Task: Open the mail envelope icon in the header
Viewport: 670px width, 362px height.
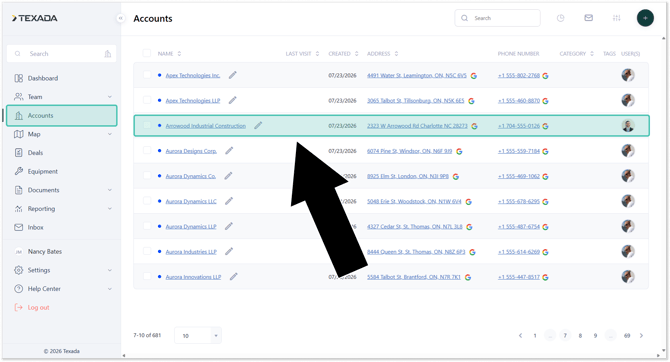Action: click(x=588, y=18)
